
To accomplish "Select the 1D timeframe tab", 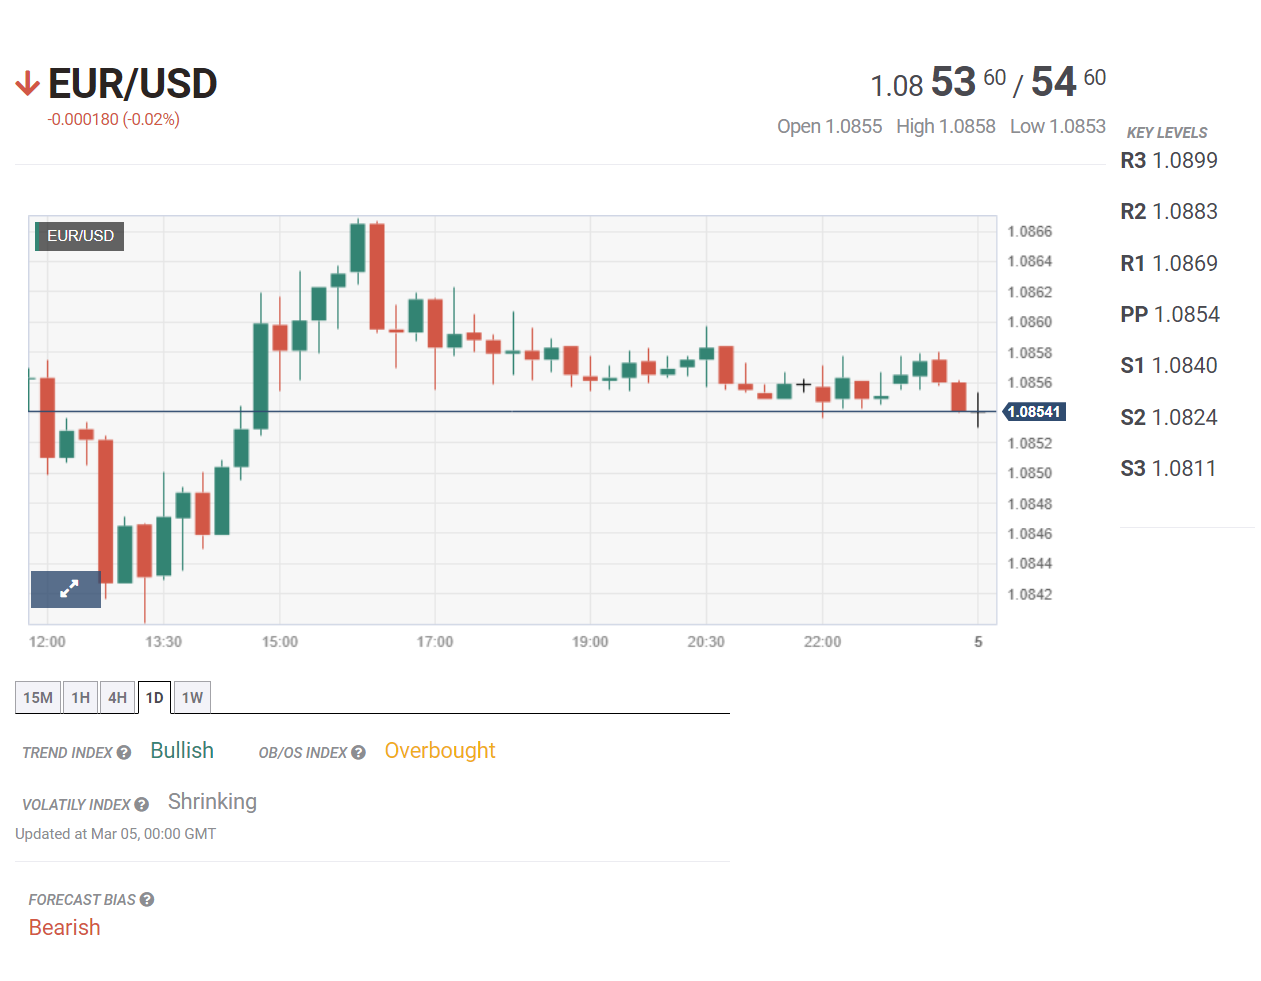I will point(154,697).
